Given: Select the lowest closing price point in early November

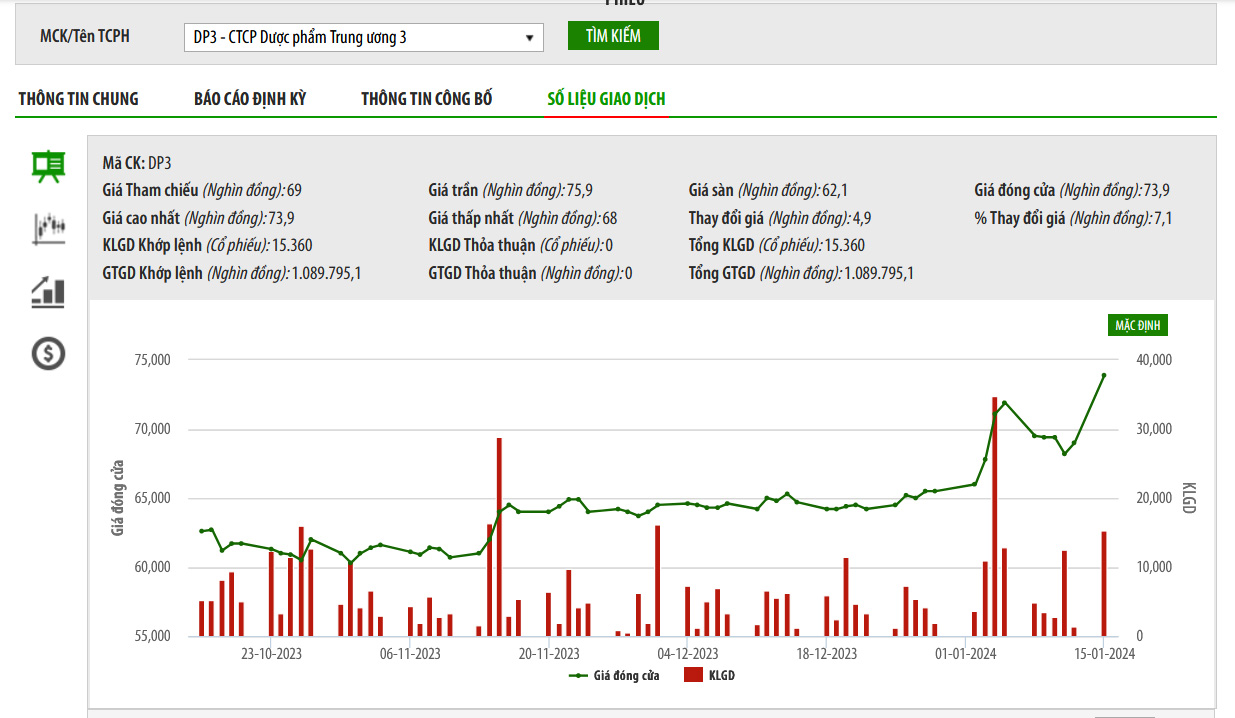Looking at the screenshot, I should (x=350, y=563).
